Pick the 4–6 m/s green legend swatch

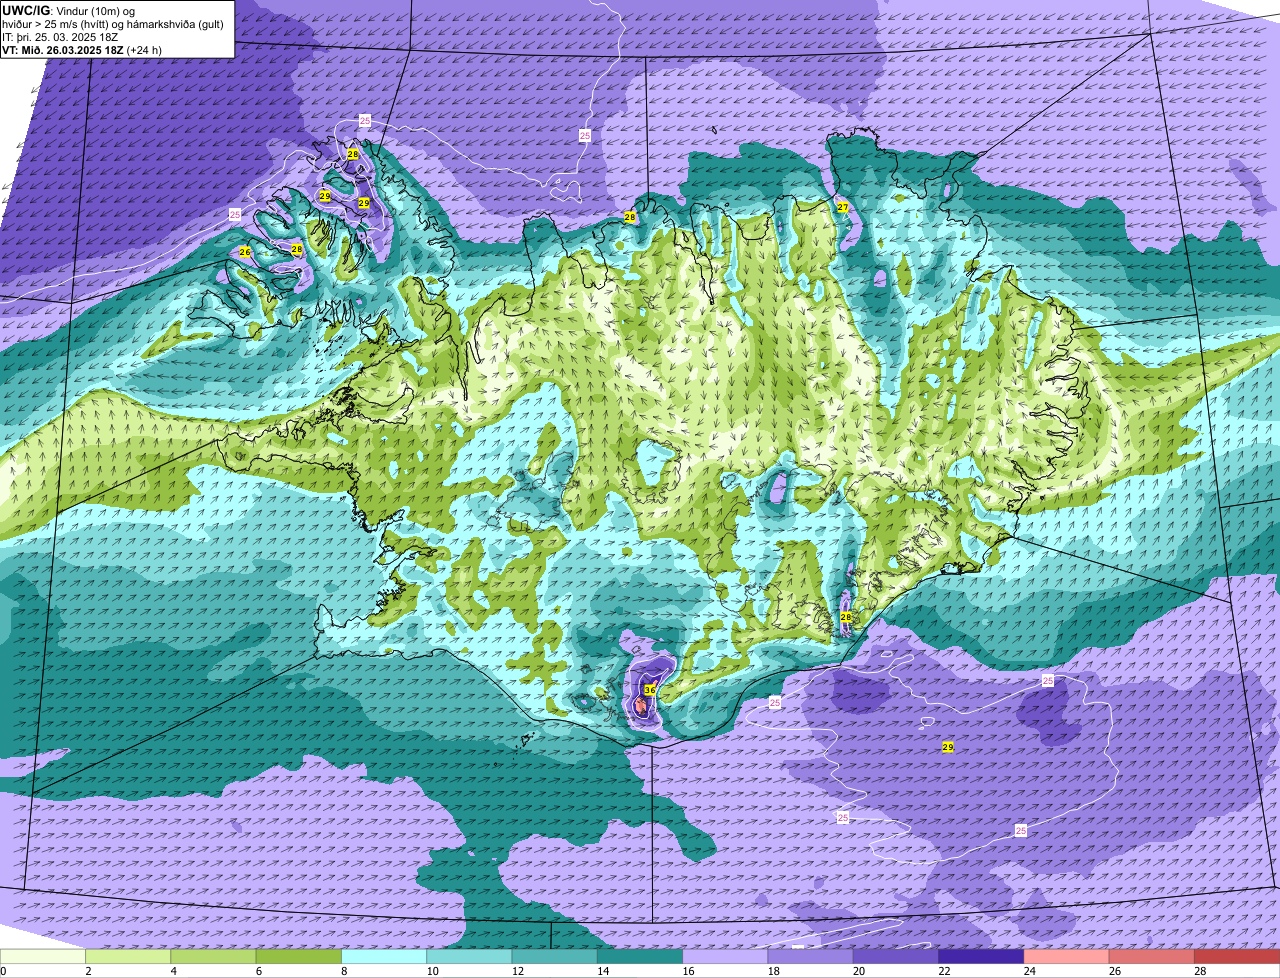click(213, 956)
